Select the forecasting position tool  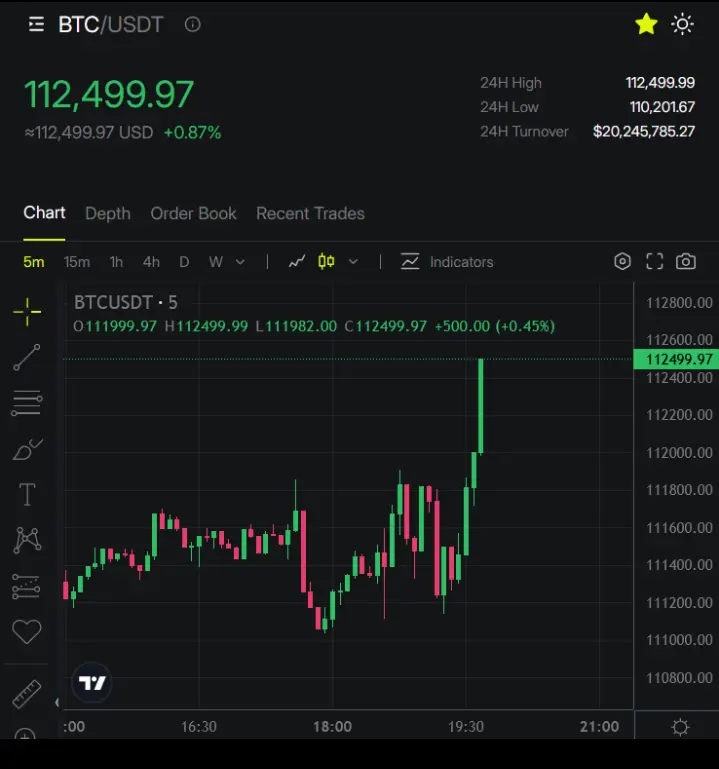coord(26,587)
